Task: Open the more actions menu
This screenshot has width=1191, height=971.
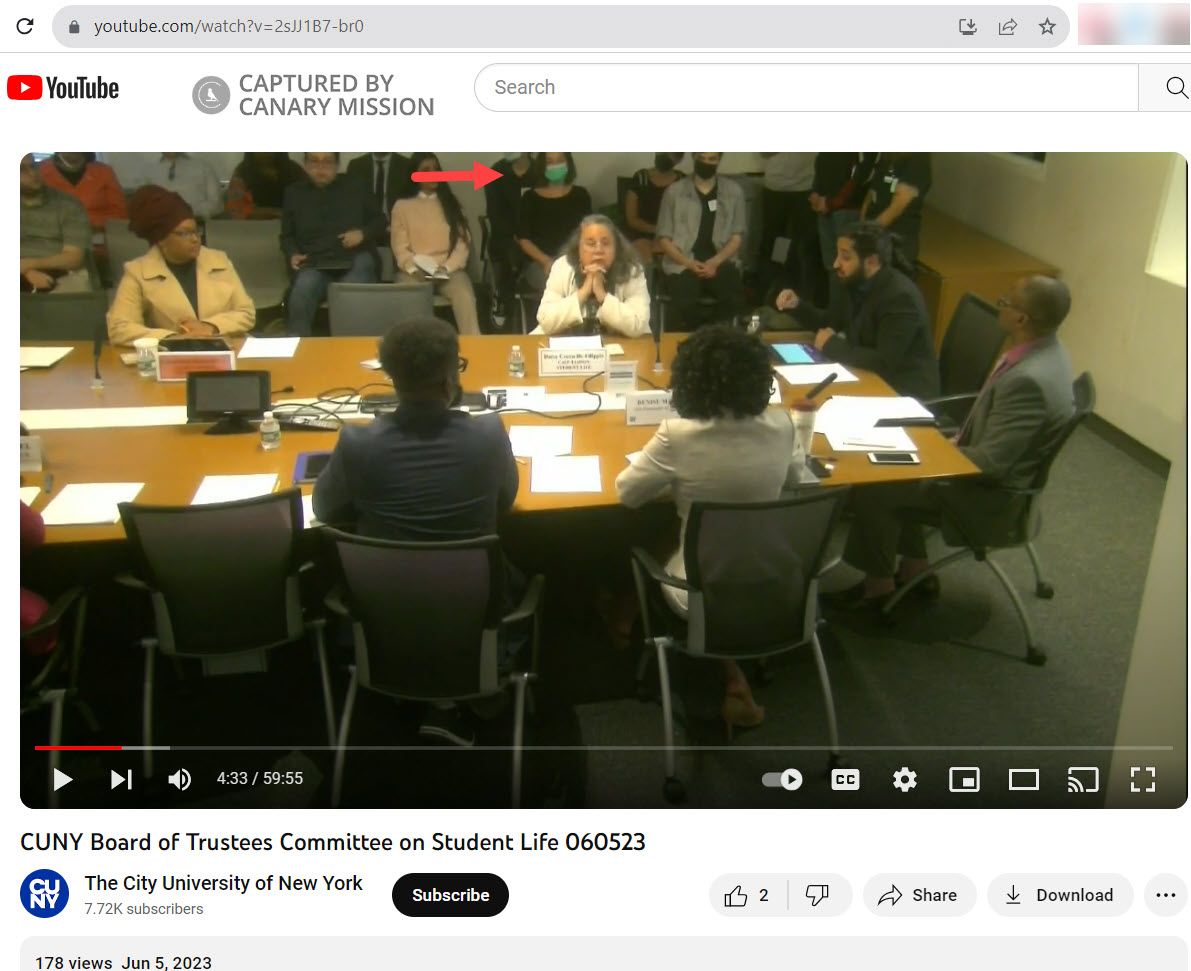Action: click(x=1165, y=895)
